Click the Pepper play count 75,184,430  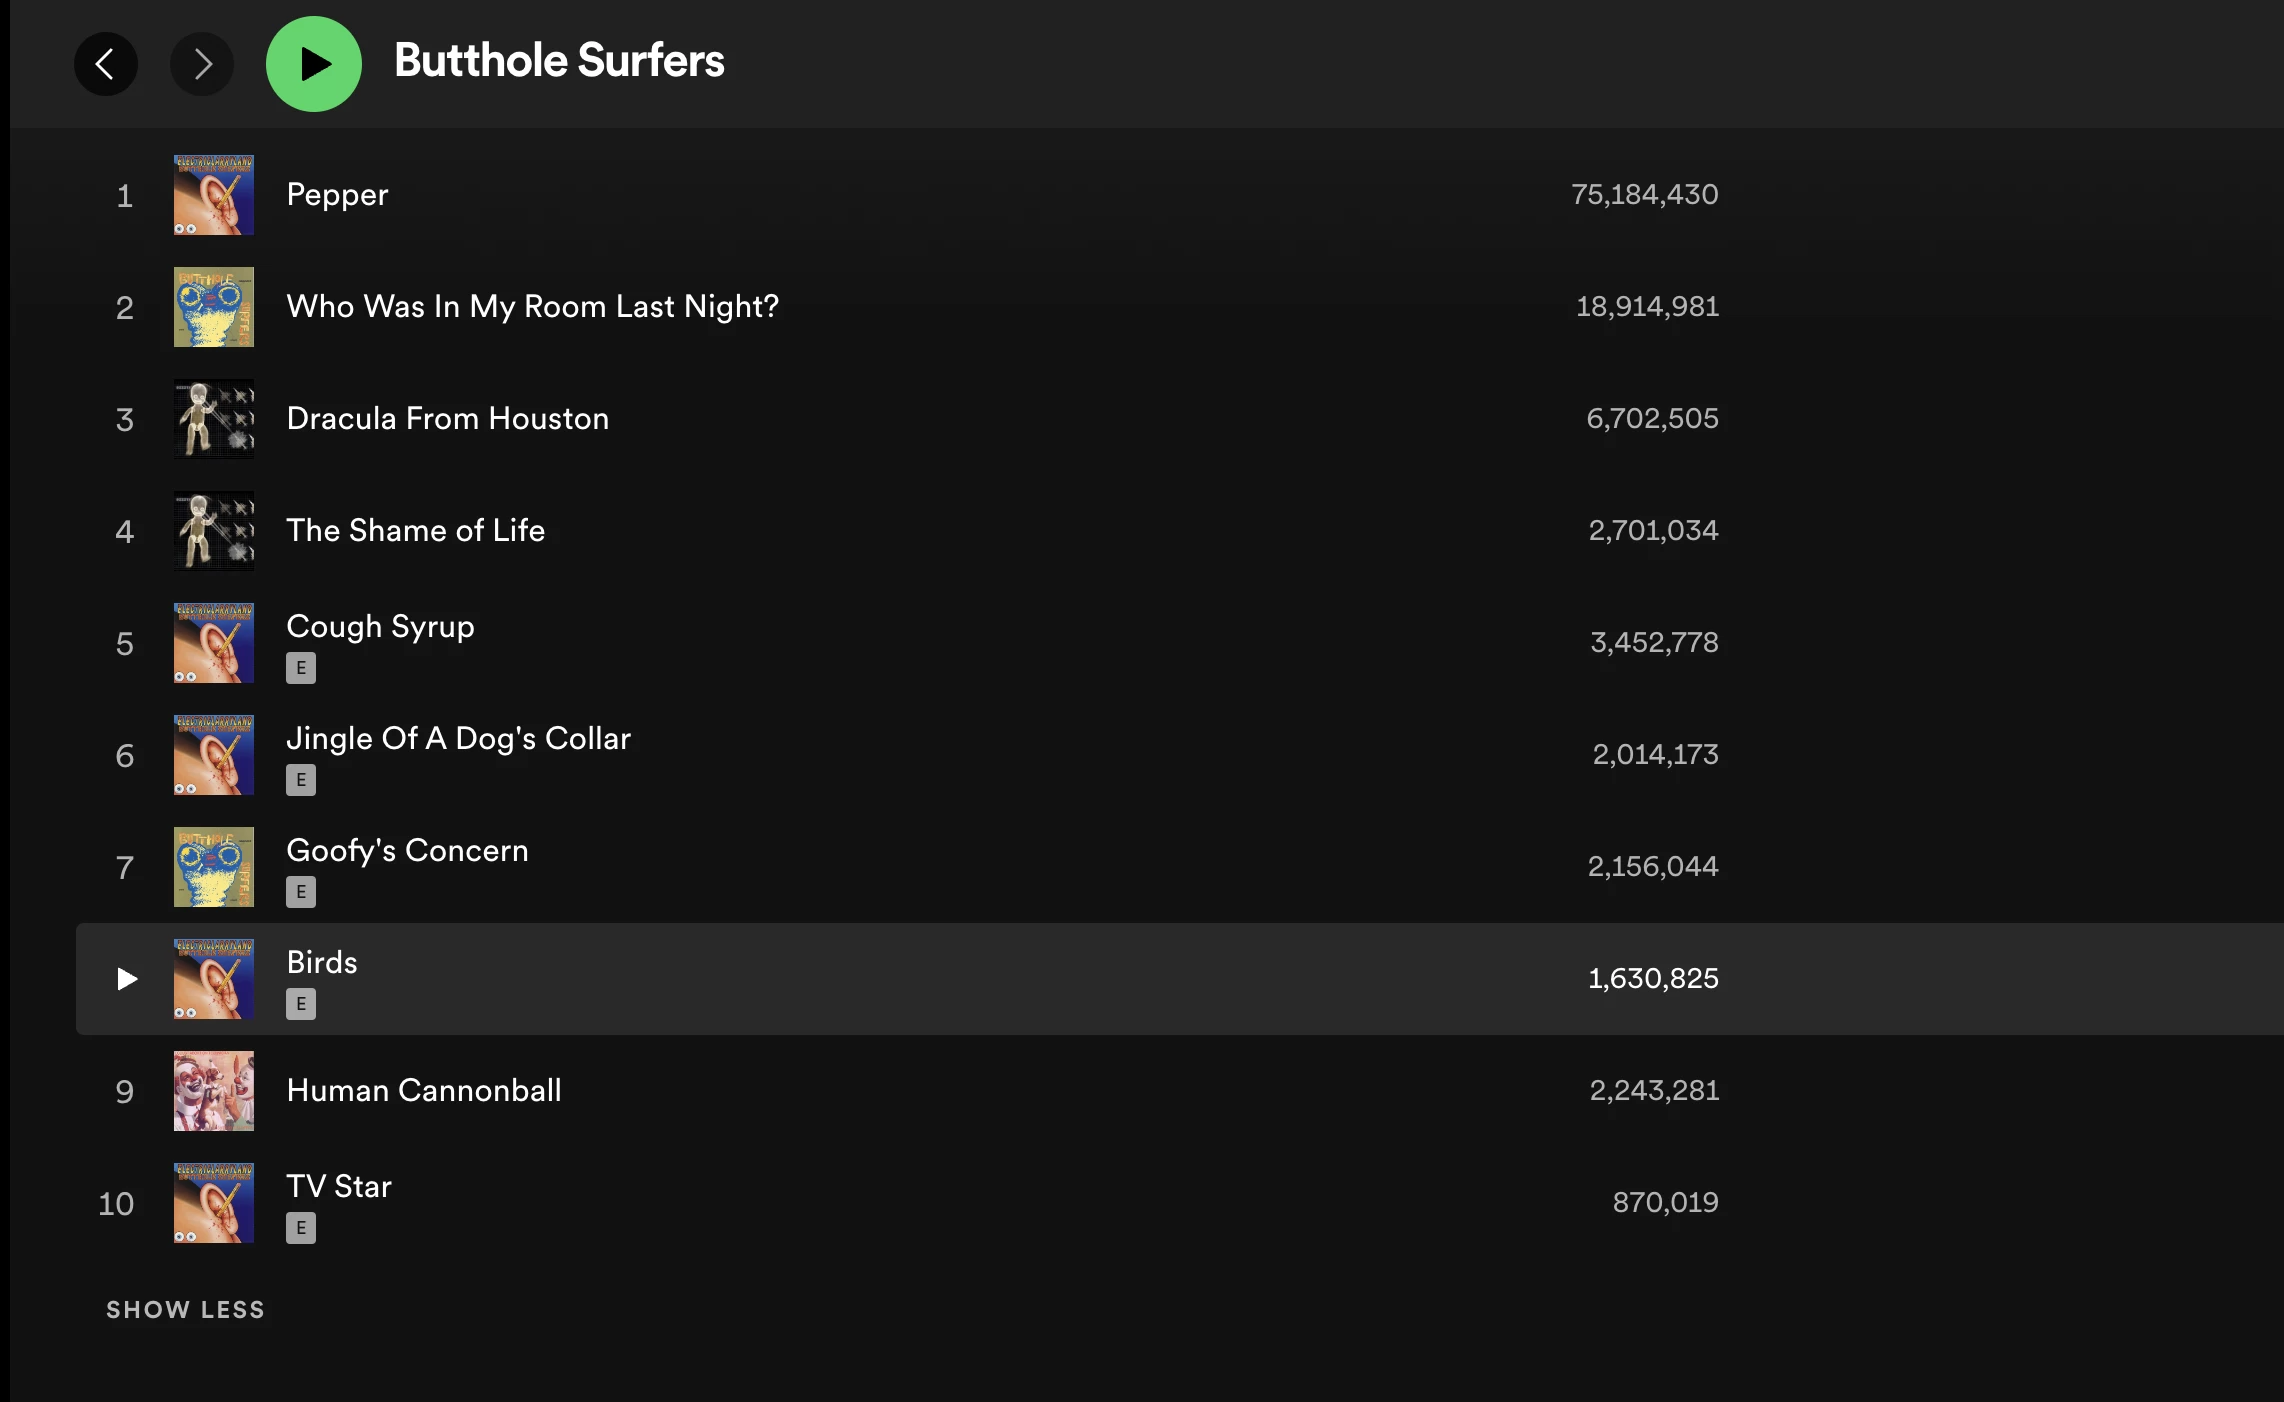1644,195
